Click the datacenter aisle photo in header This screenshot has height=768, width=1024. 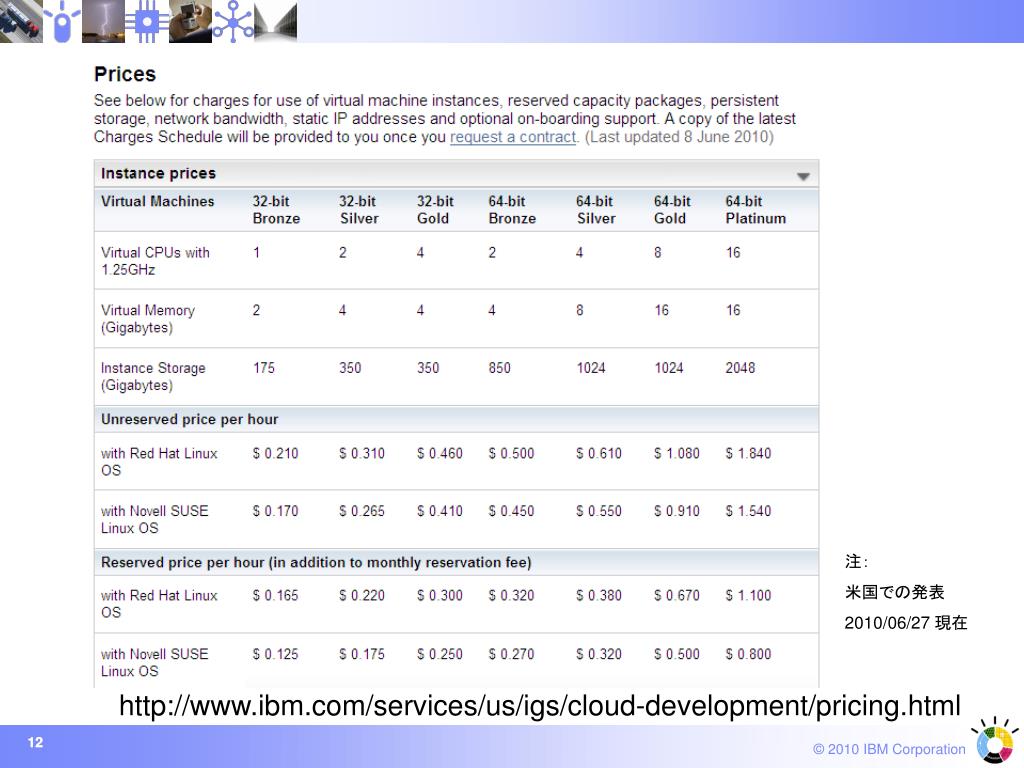pyautogui.click(x=276, y=21)
